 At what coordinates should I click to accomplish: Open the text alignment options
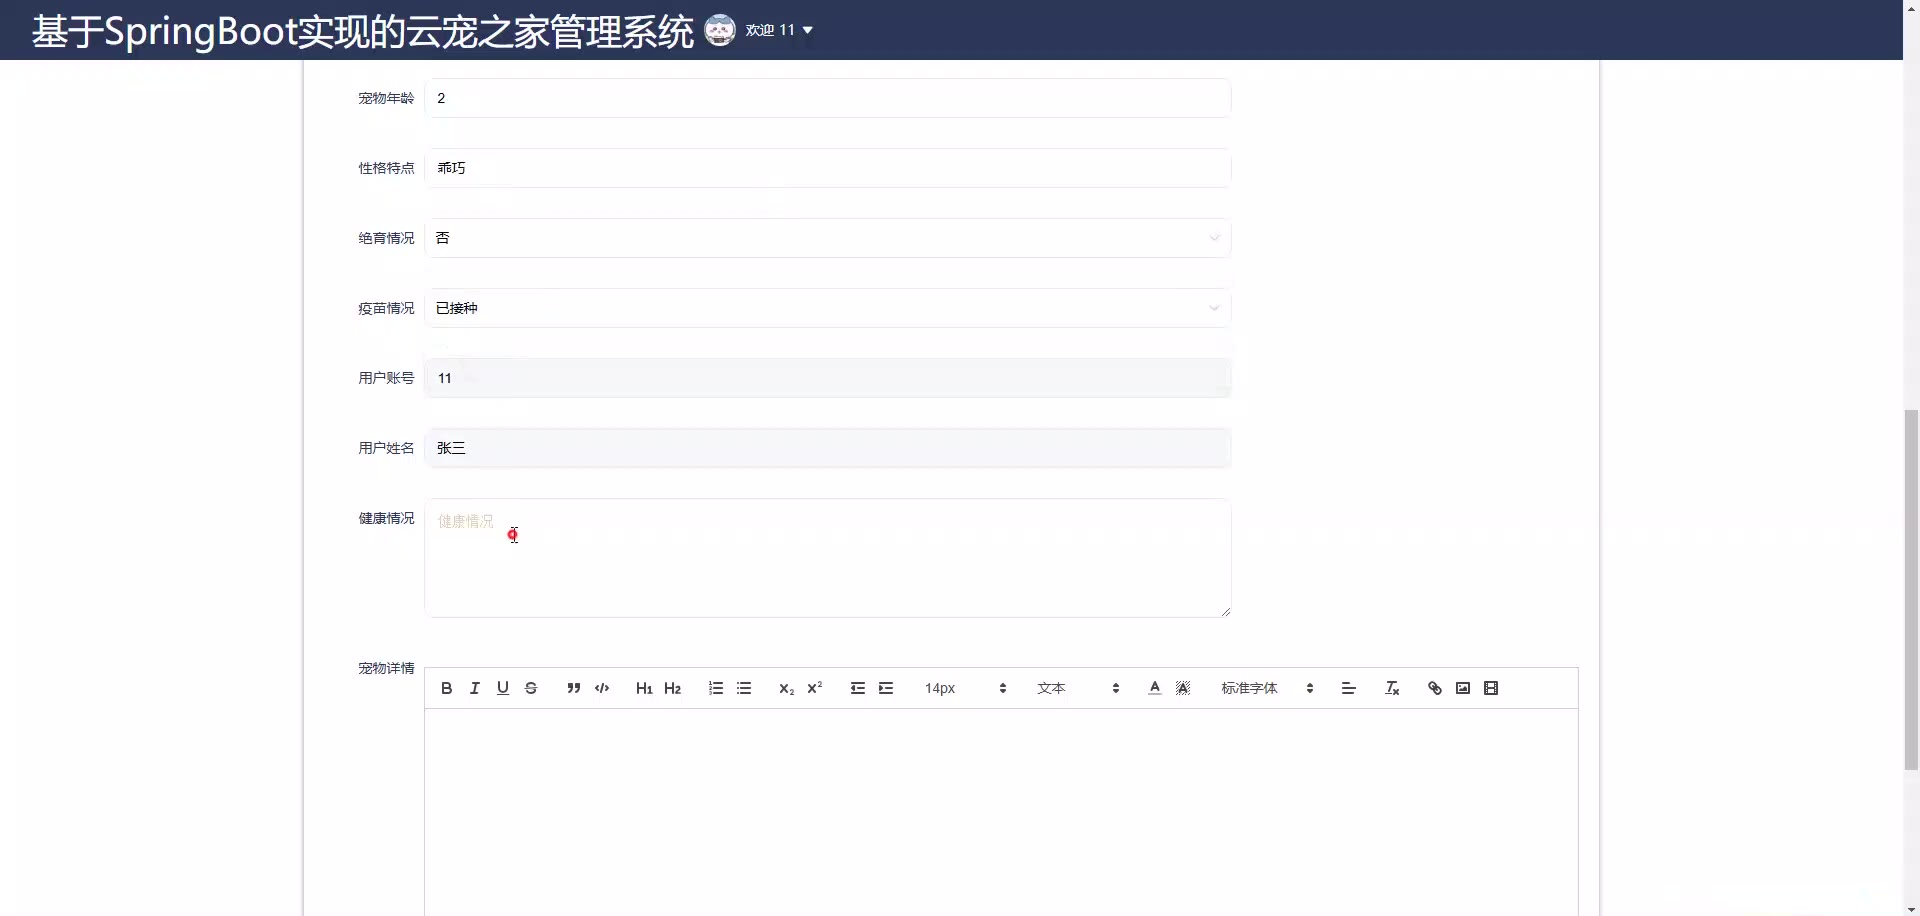[1348, 688]
